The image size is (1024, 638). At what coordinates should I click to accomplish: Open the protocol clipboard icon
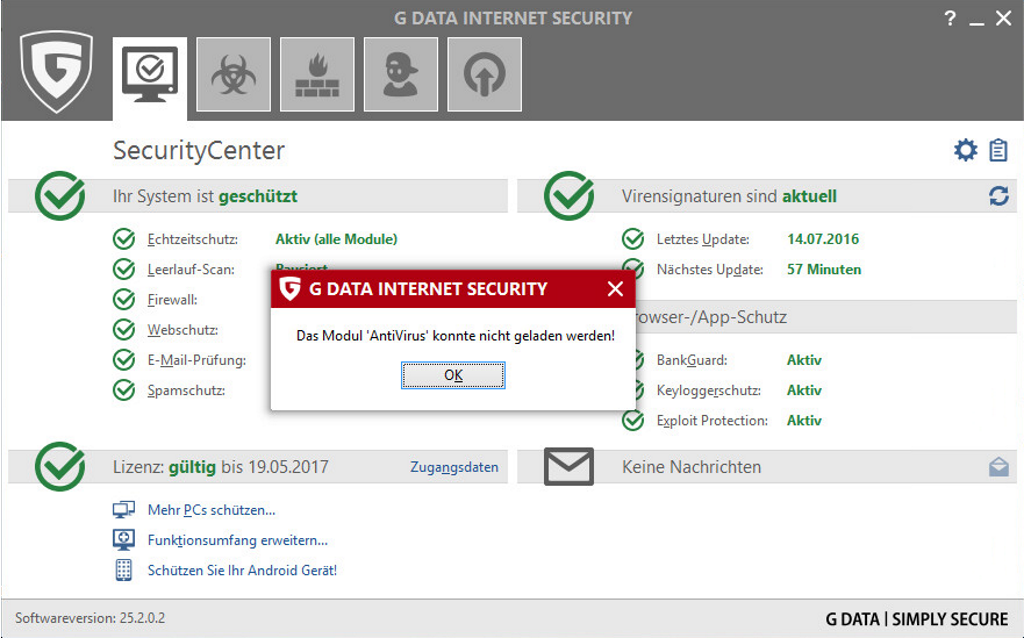pyautogui.click(x=998, y=150)
